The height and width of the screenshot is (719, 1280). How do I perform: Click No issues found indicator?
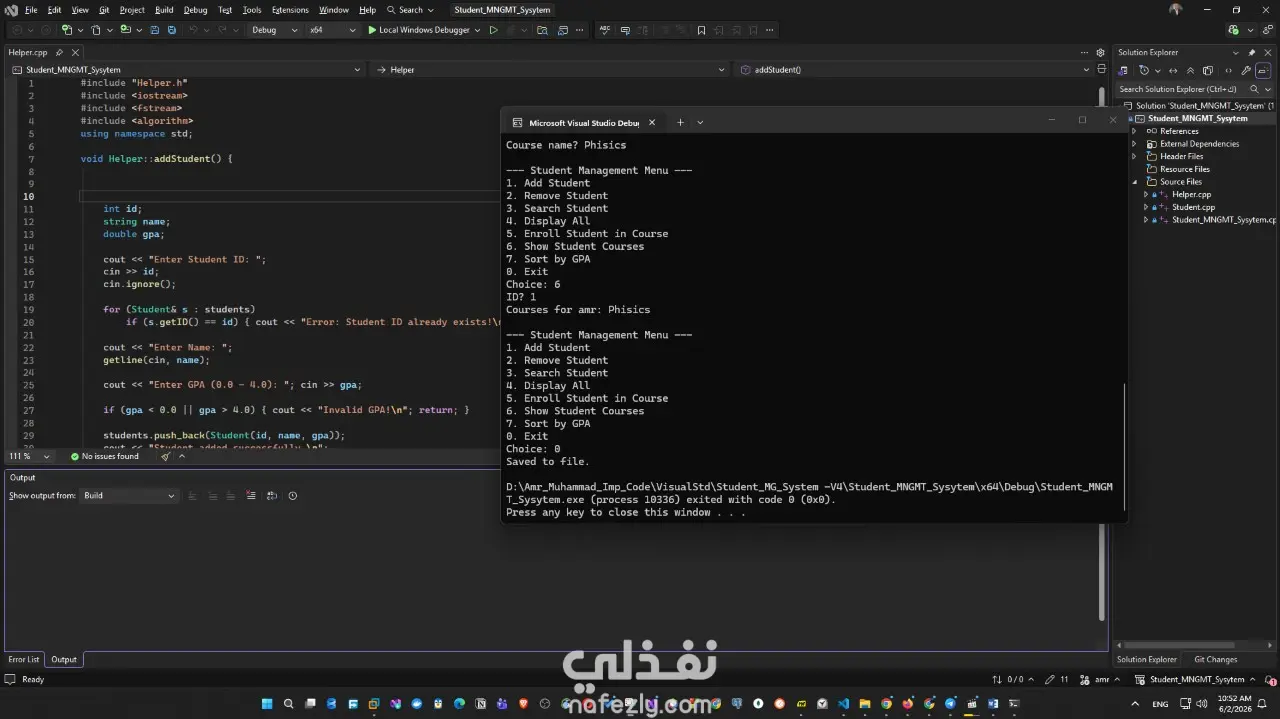click(104, 456)
